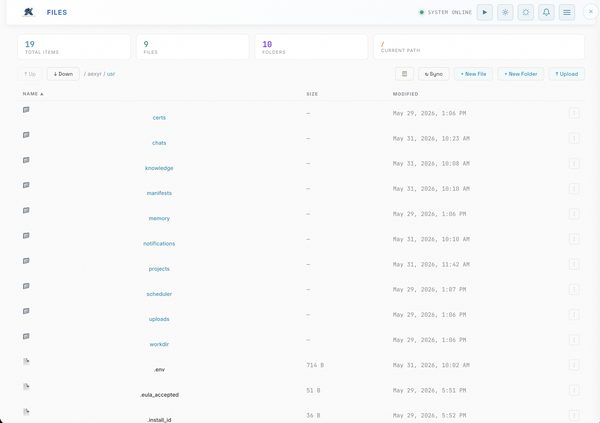
Task: Open actions menu for the certs row
Action: click(x=574, y=113)
